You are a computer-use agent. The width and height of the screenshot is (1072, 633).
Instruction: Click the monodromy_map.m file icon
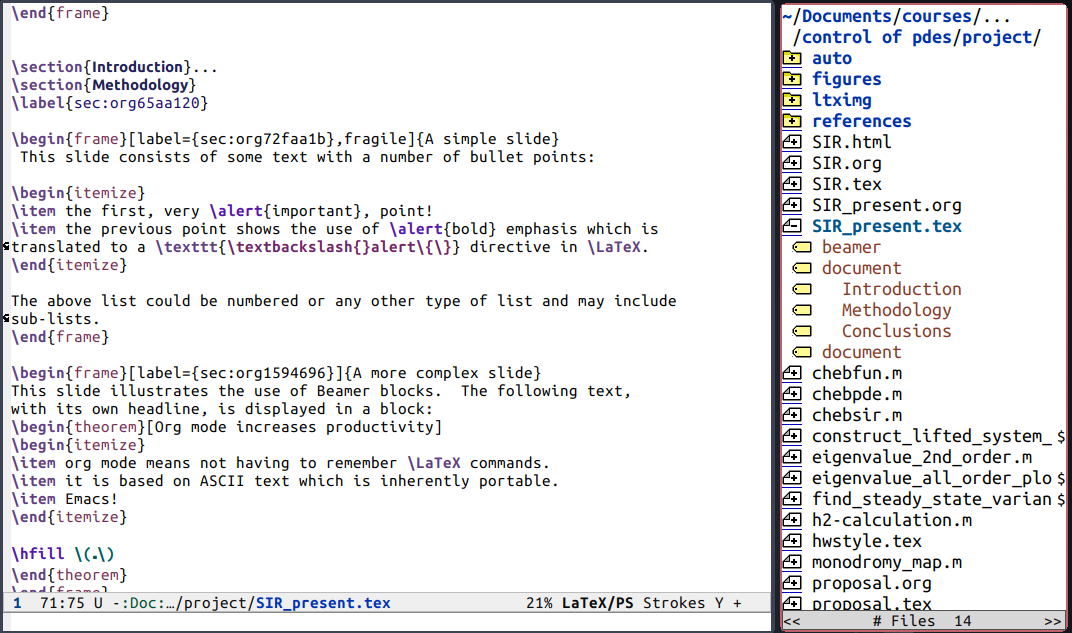click(x=792, y=563)
